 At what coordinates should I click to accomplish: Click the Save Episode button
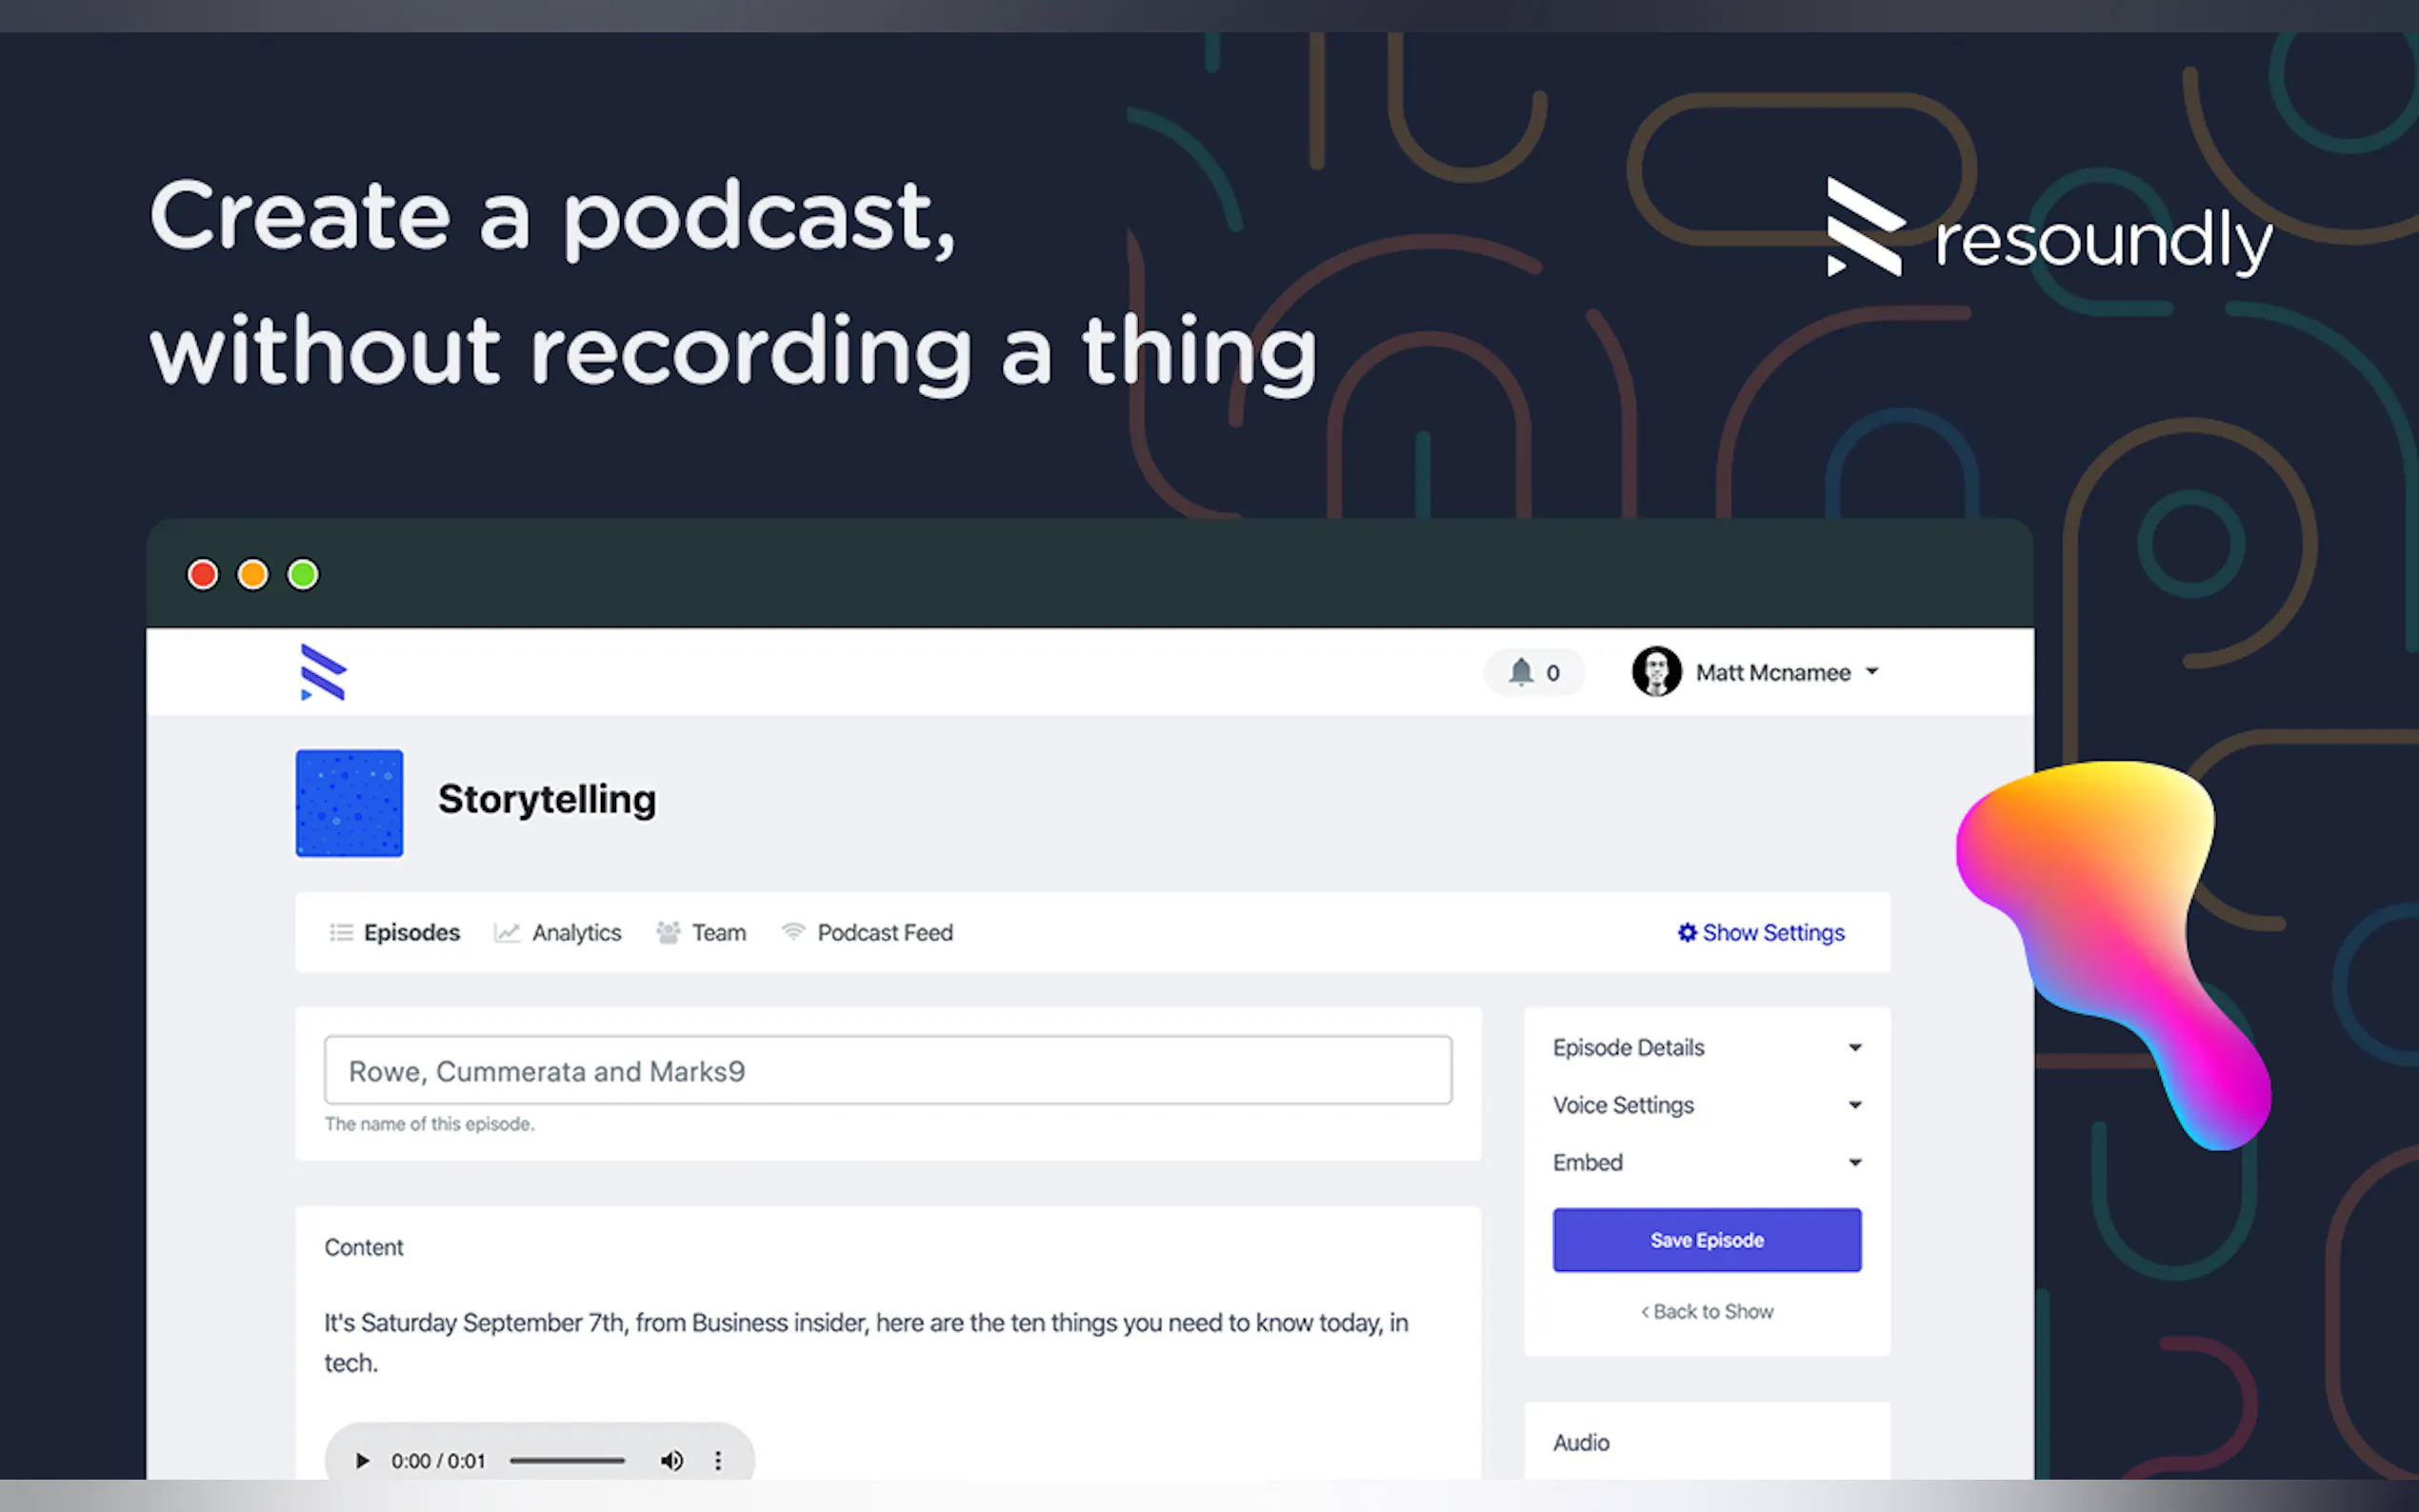click(x=1705, y=1239)
